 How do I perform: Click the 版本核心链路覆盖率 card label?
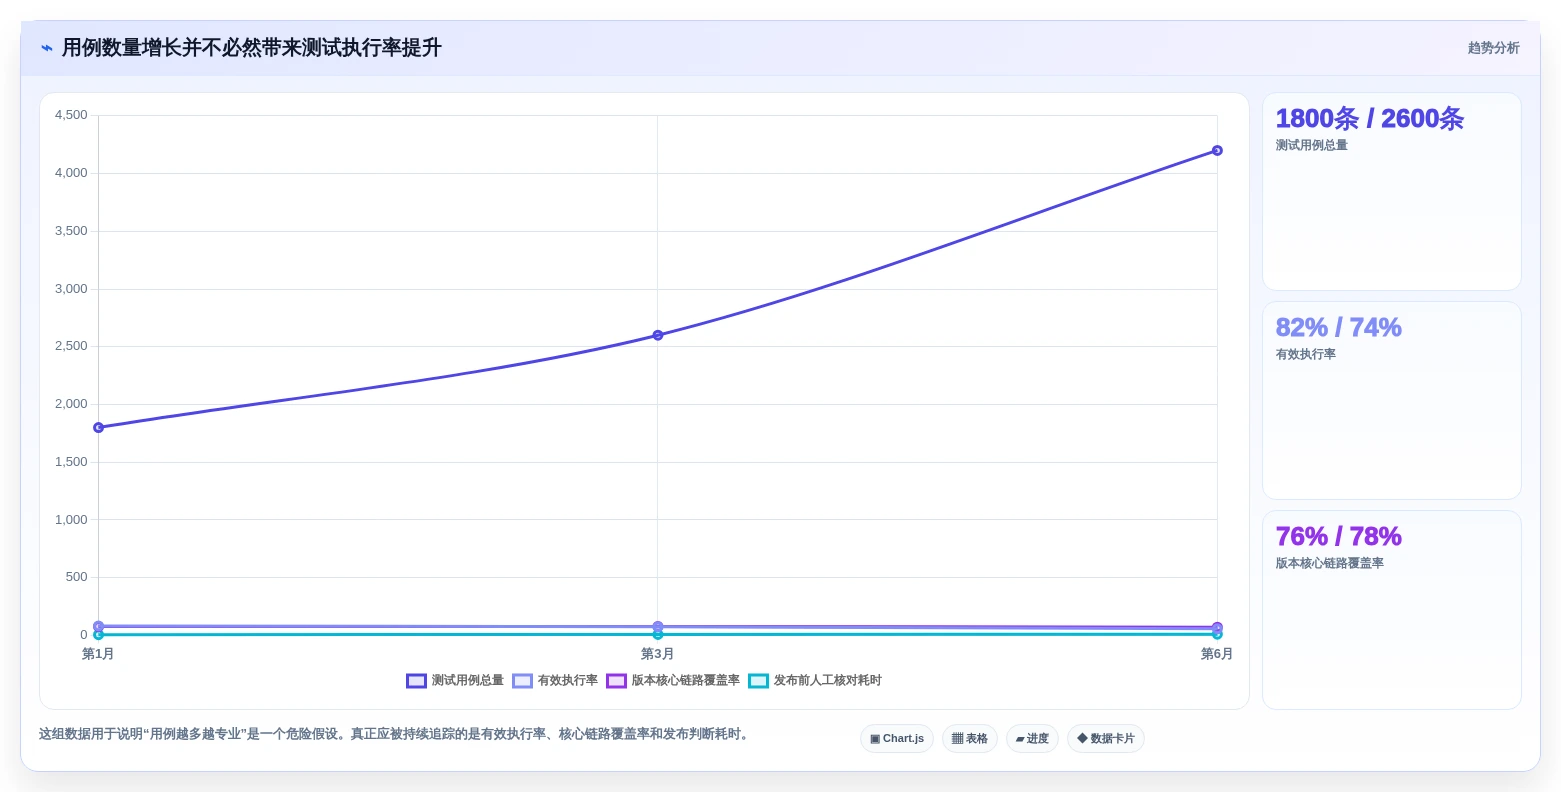1329,564
